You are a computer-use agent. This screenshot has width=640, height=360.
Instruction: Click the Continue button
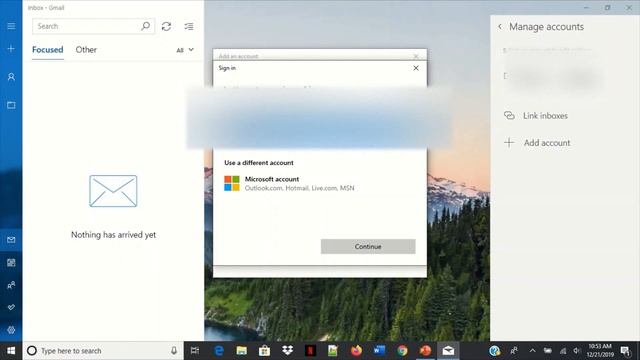pyautogui.click(x=368, y=247)
